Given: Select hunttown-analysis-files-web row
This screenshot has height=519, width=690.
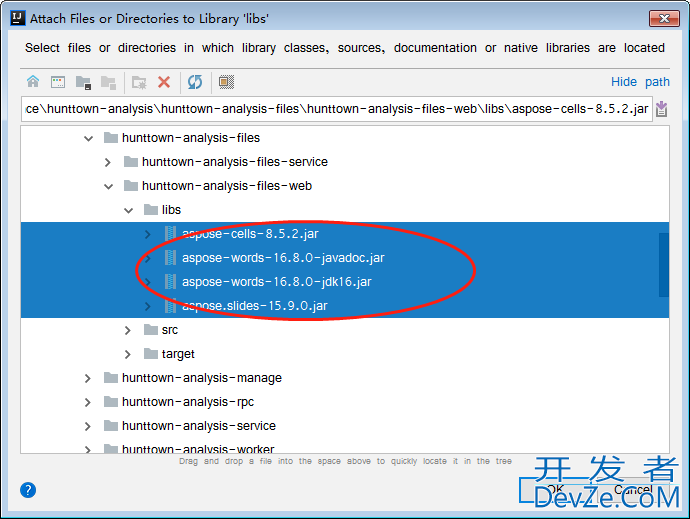Looking at the screenshot, I should click(345, 186).
